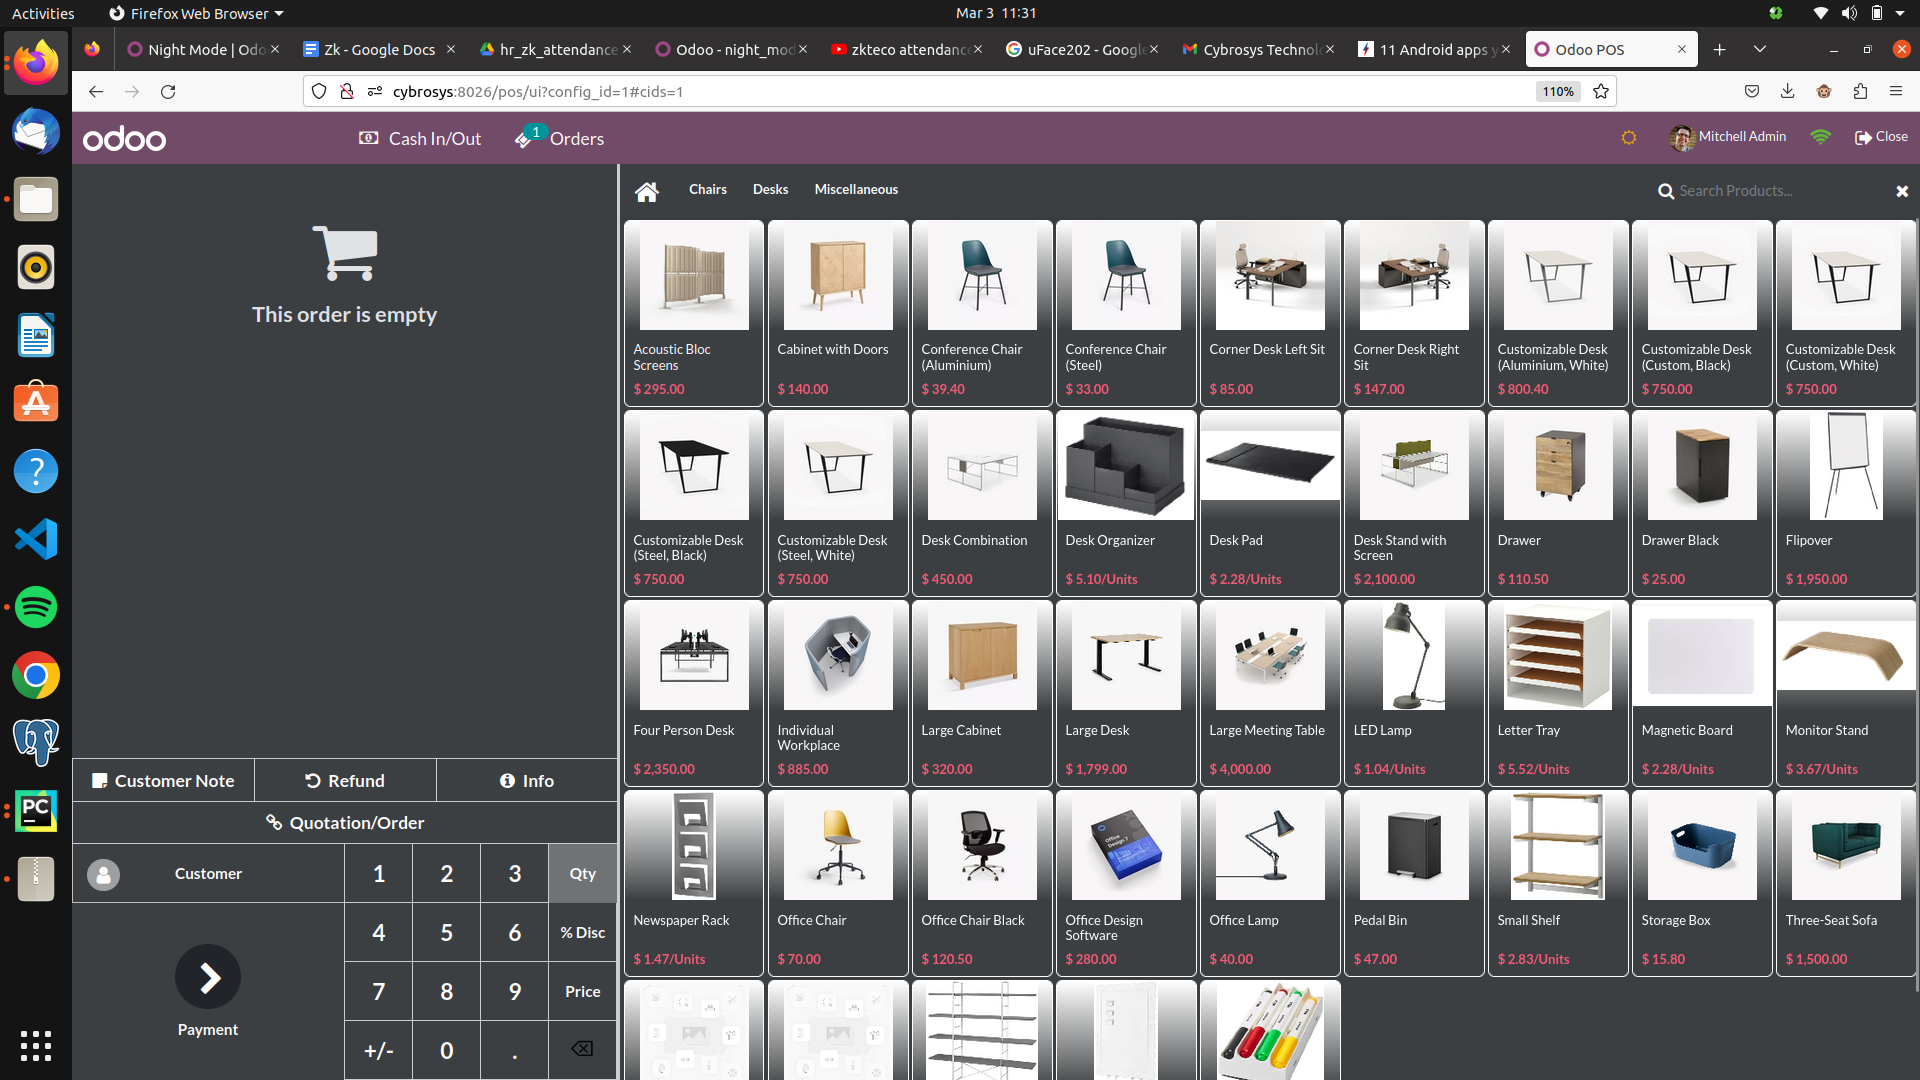
Task: Click the home category icon
Action: [x=647, y=191]
